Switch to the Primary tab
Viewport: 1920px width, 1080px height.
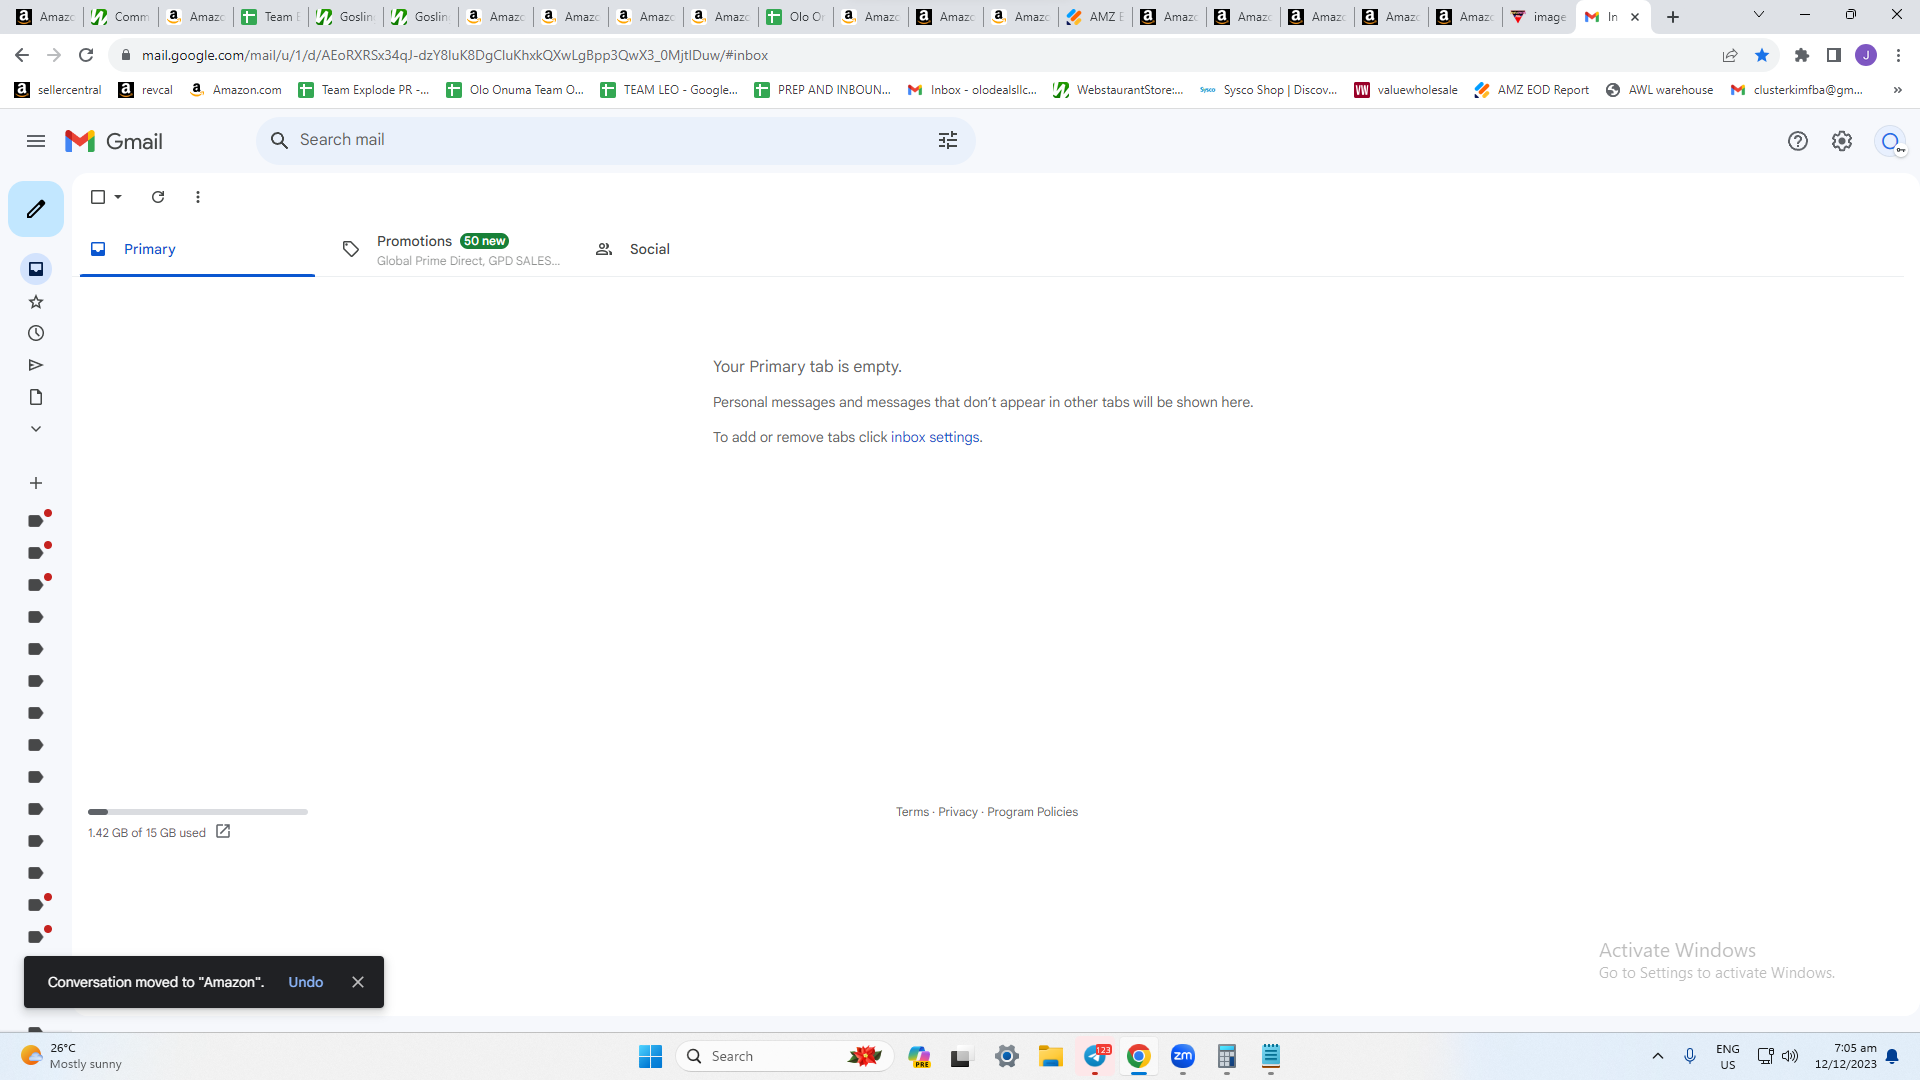click(197, 249)
